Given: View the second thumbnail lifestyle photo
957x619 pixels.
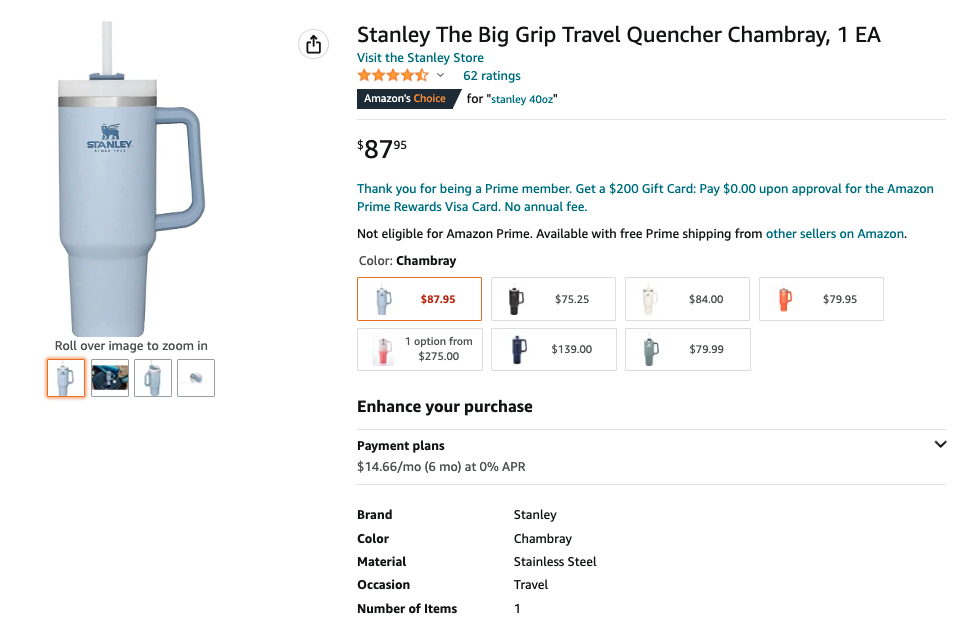Looking at the screenshot, I should click(x=110, y=378).
